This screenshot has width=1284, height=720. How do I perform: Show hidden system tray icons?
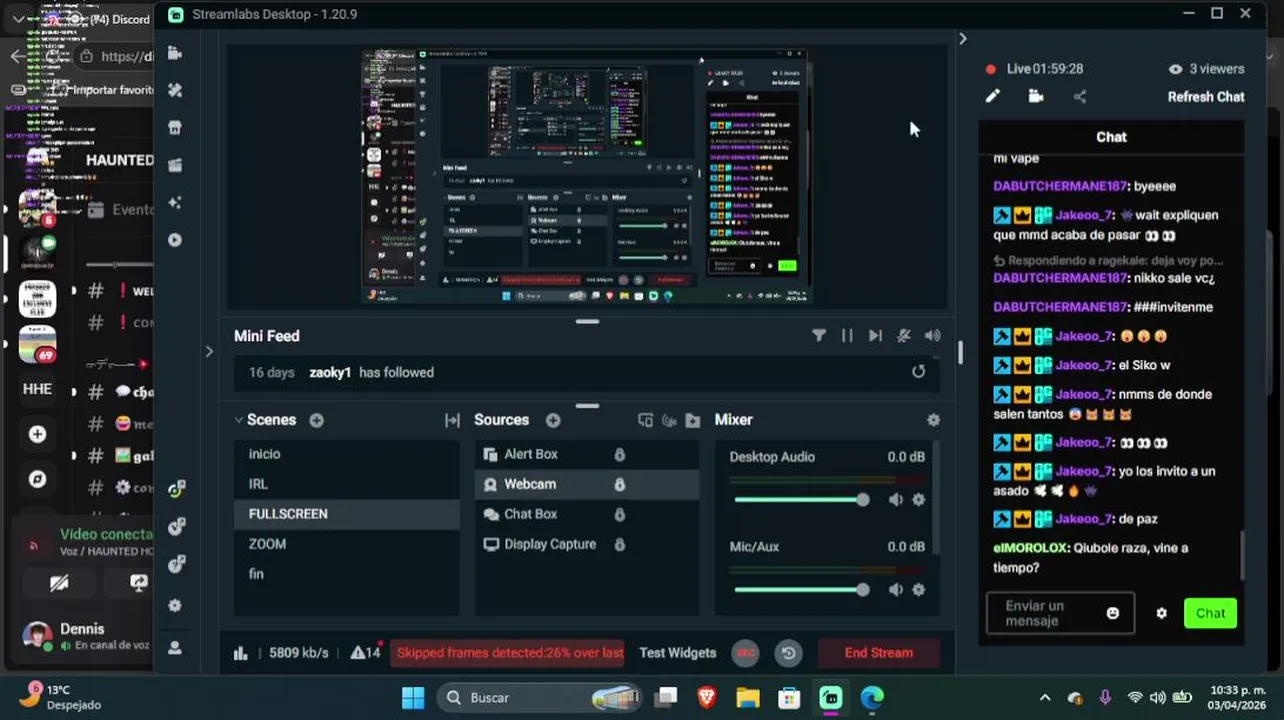(x=1045, y=698)
